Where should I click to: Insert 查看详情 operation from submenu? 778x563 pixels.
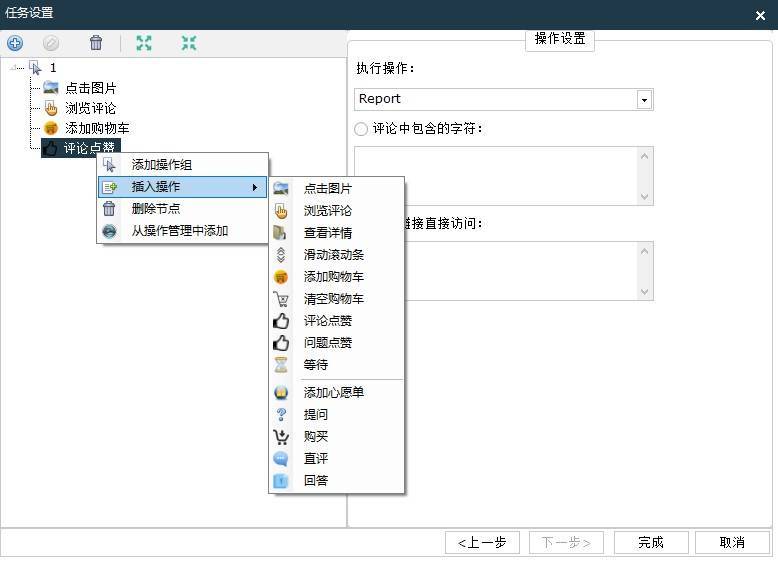click(x=336, y=233)
